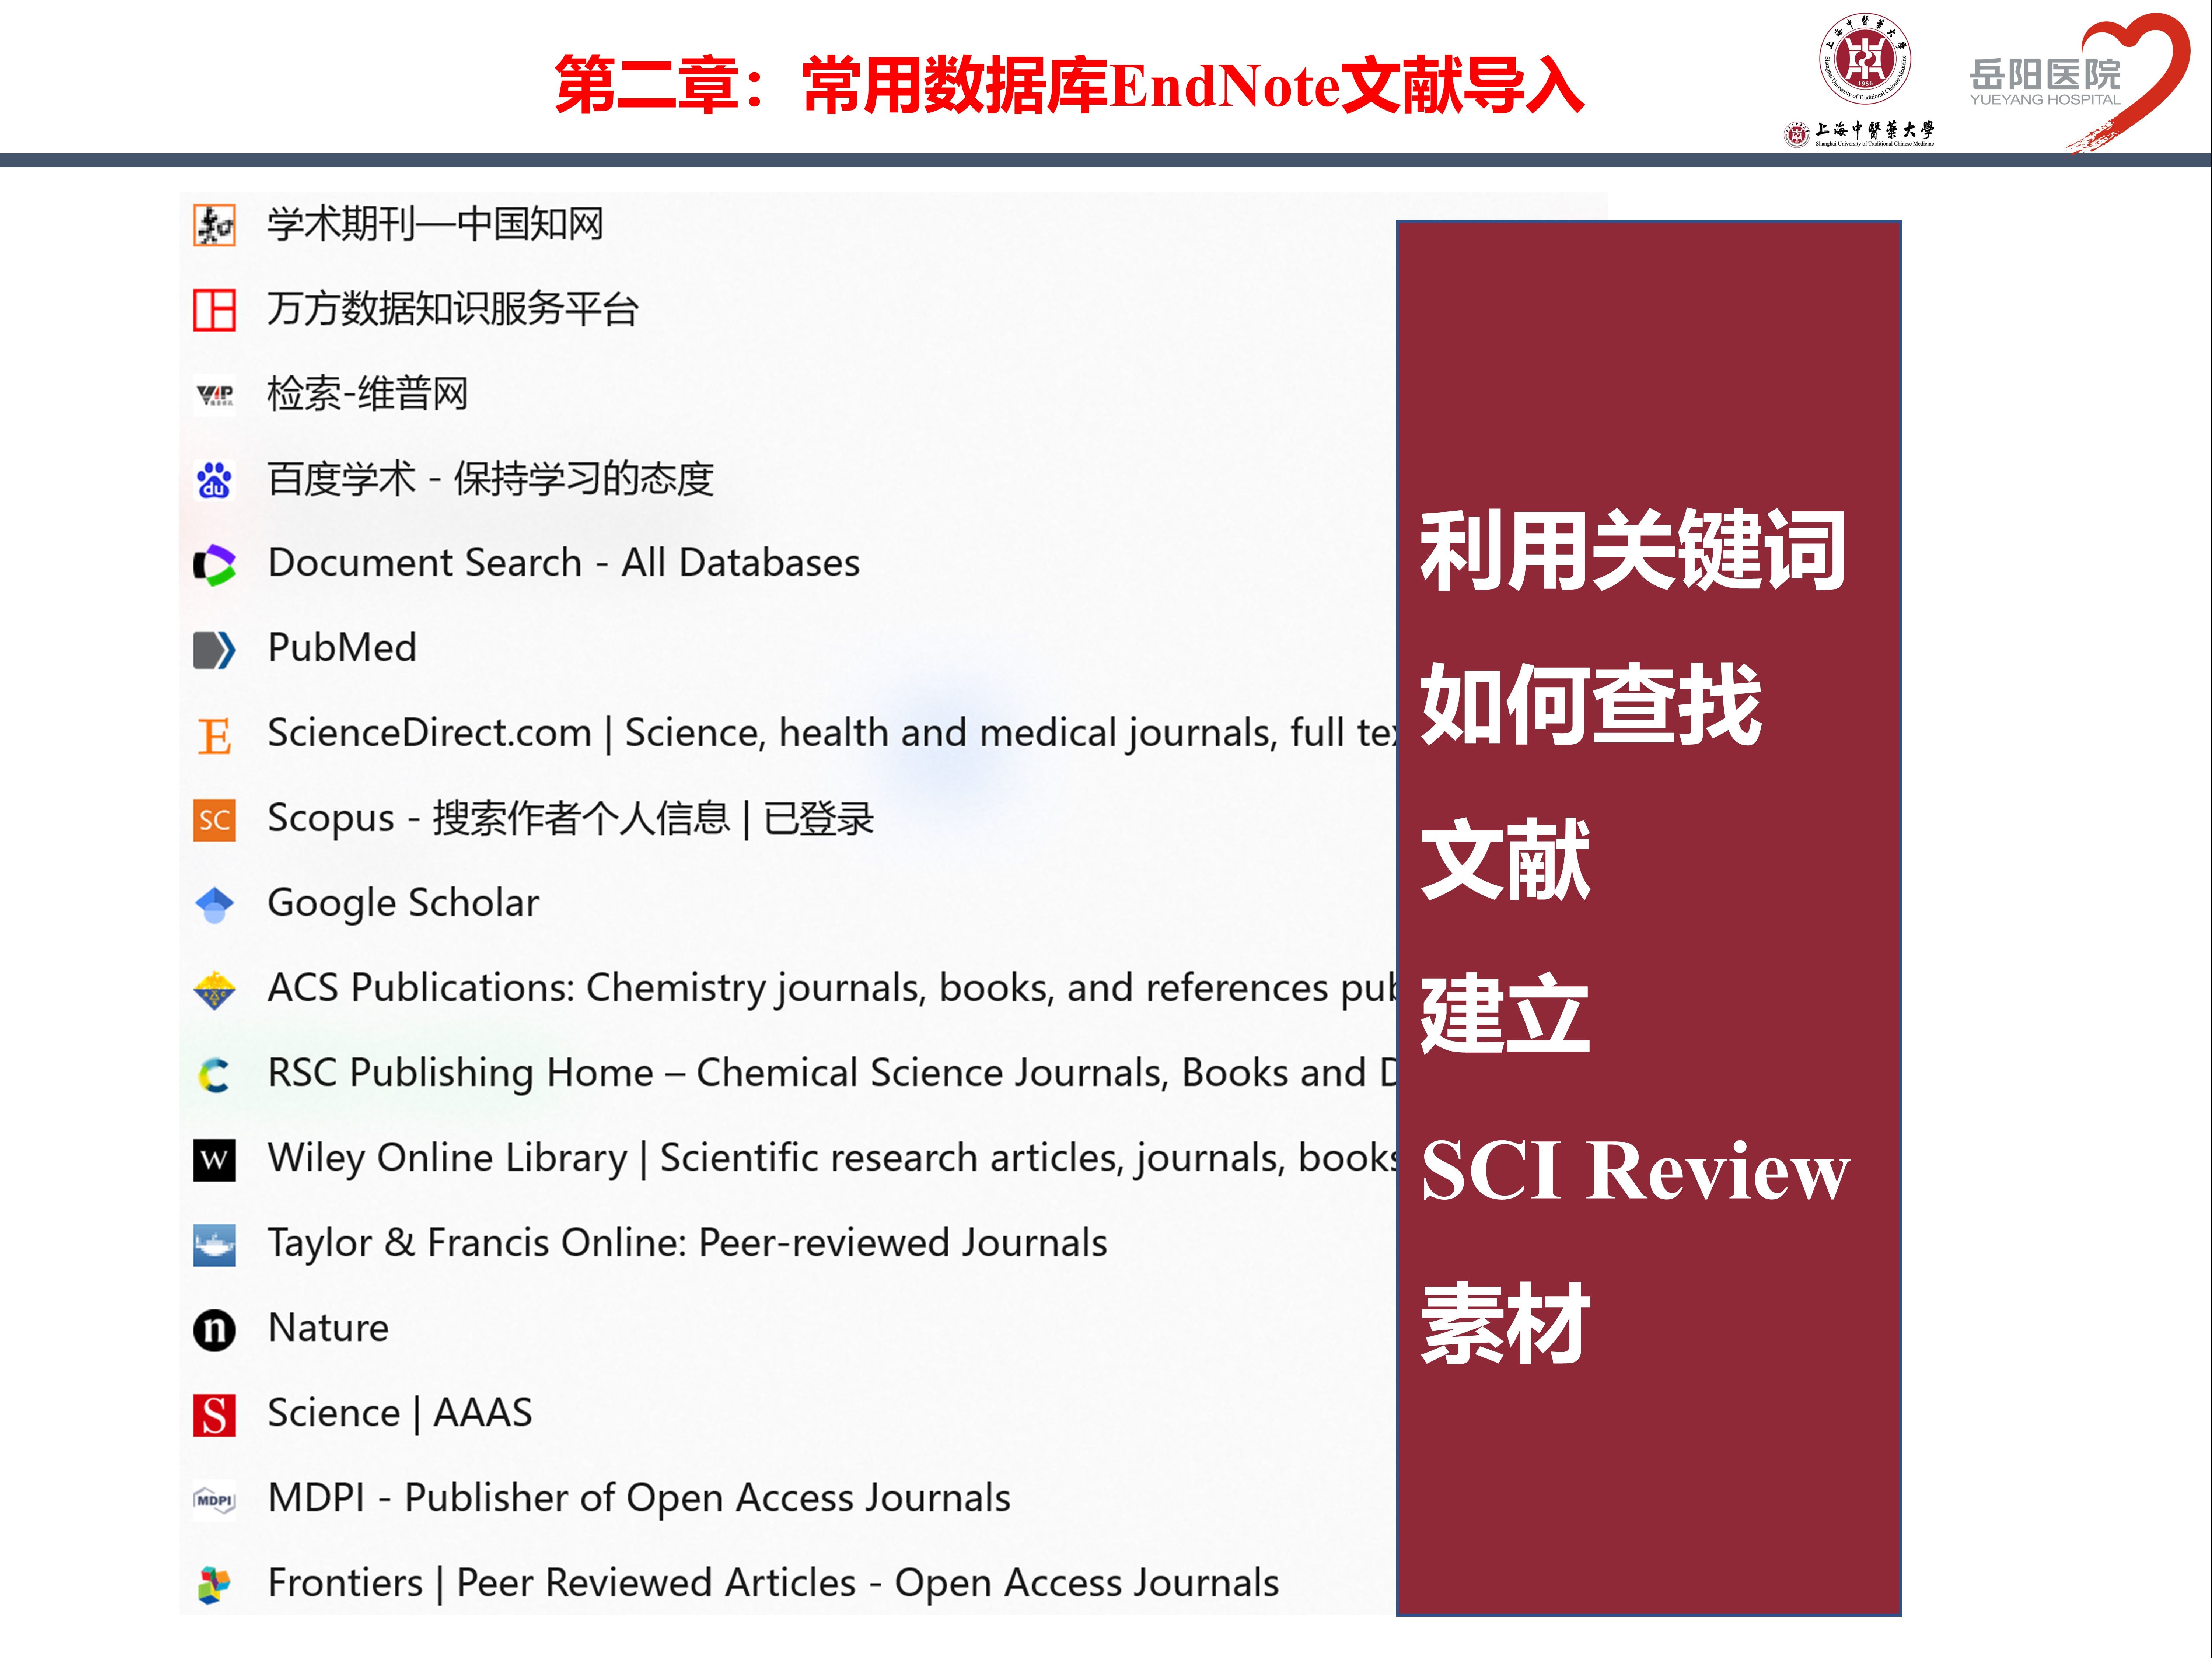Click the Taylor & Francis blue icon
Viewport: 2212px width, 1658px height.
coord(214,1245)
